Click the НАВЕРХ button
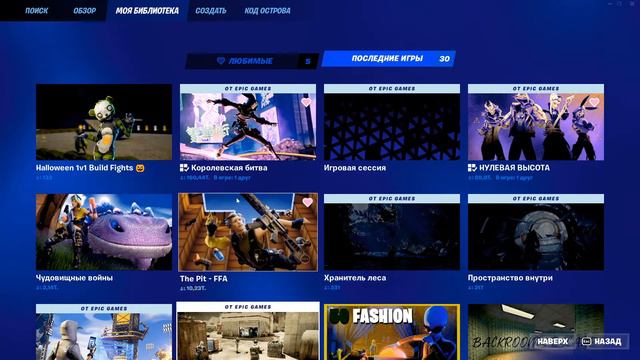This screenshot has height=360, width=640. tap(553, 341)
